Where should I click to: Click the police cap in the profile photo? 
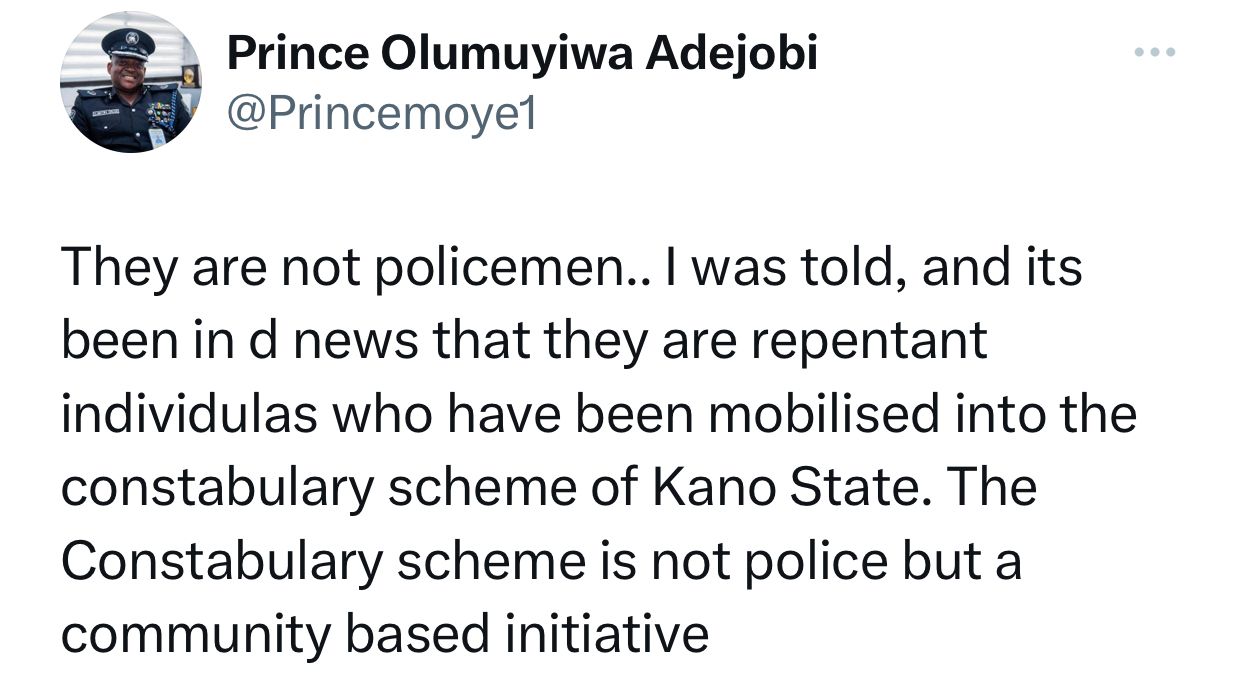[x=129, y=43]
